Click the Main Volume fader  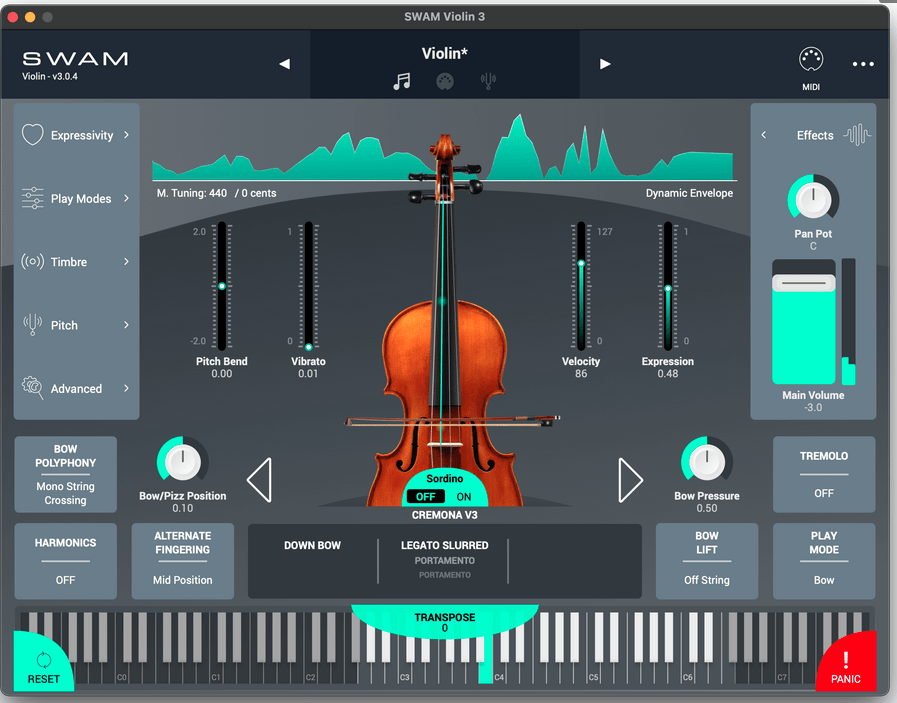click(803, 284)
